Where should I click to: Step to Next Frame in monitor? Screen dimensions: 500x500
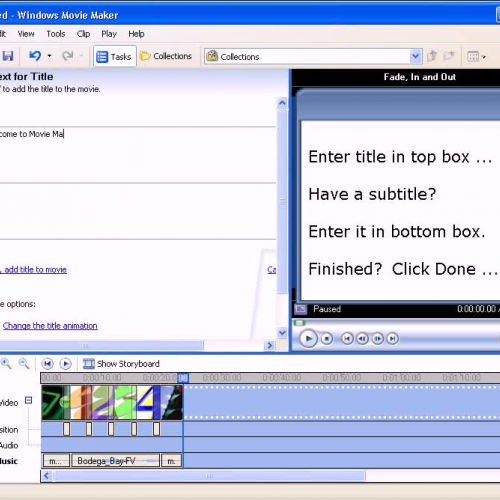click(x=378, y=339)
